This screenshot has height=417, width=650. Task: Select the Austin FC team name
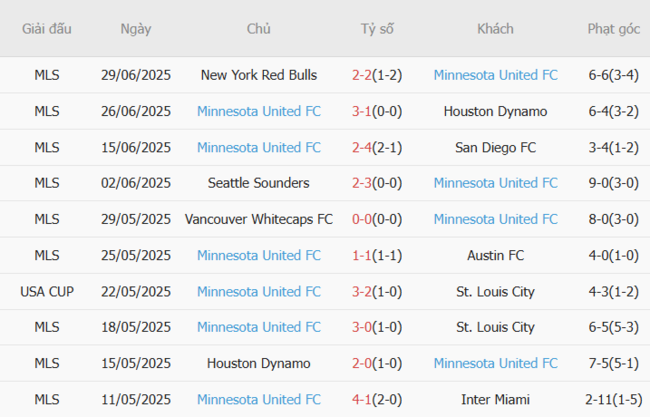click(495, 255)
